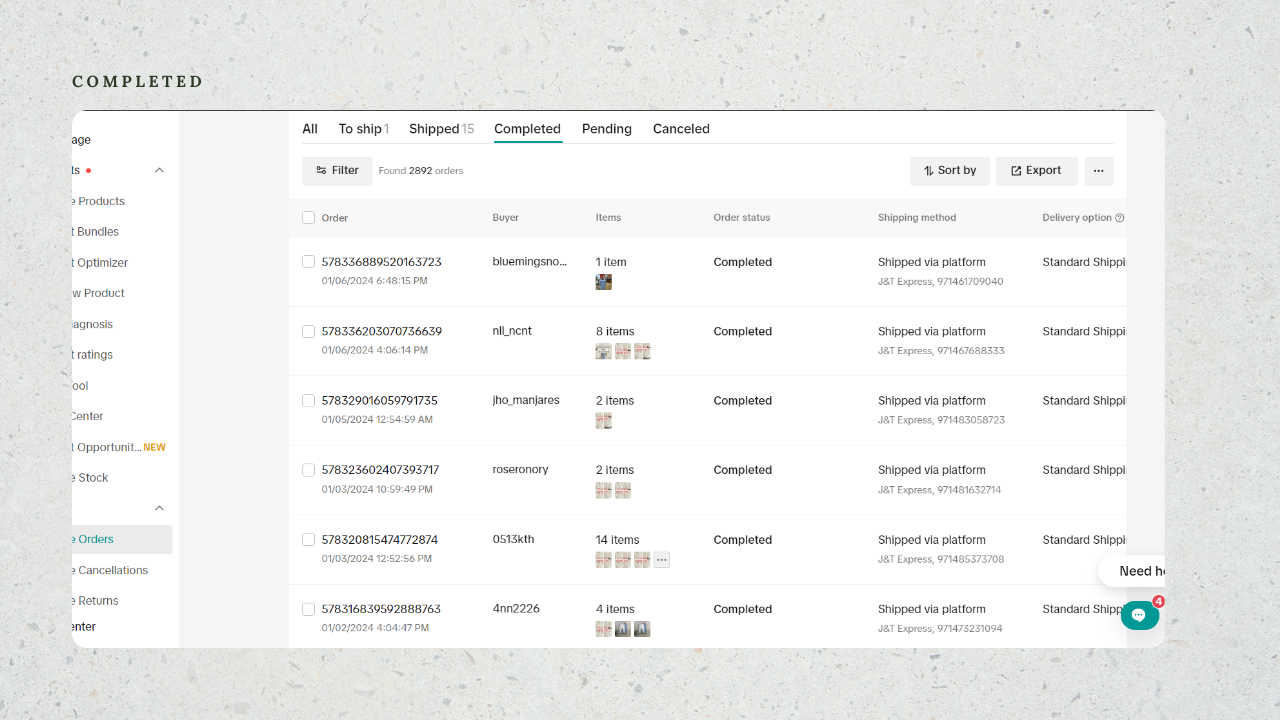Viewport: 1280px width, 720px height.
Task: Open the live chat support bubble
Action: (x=1139, y=615)
